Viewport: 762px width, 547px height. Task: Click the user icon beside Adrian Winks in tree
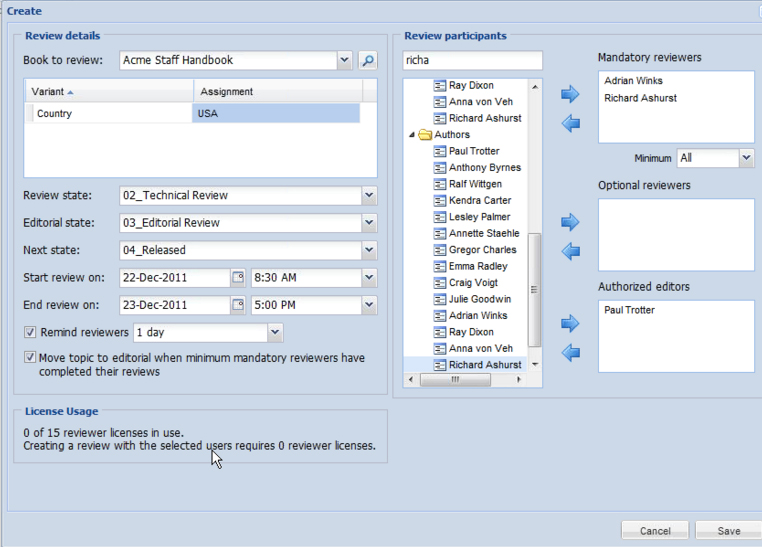[x=439, y=316]
